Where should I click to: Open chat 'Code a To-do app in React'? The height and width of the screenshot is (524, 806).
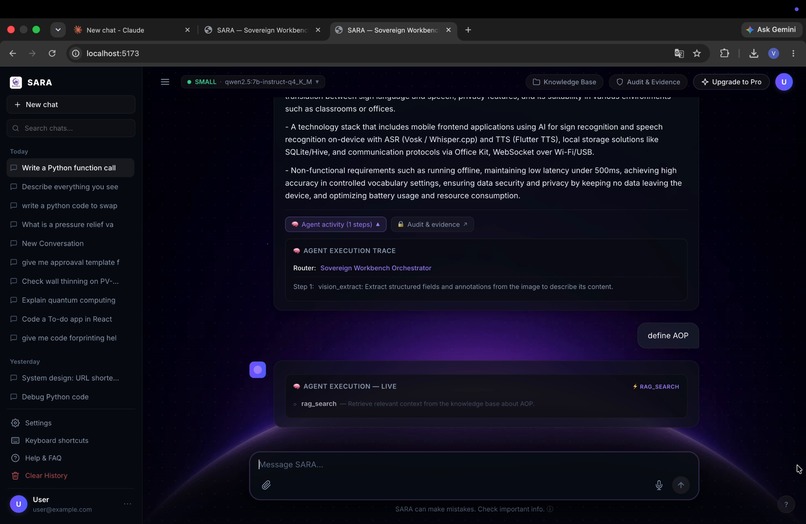point(70,319)
